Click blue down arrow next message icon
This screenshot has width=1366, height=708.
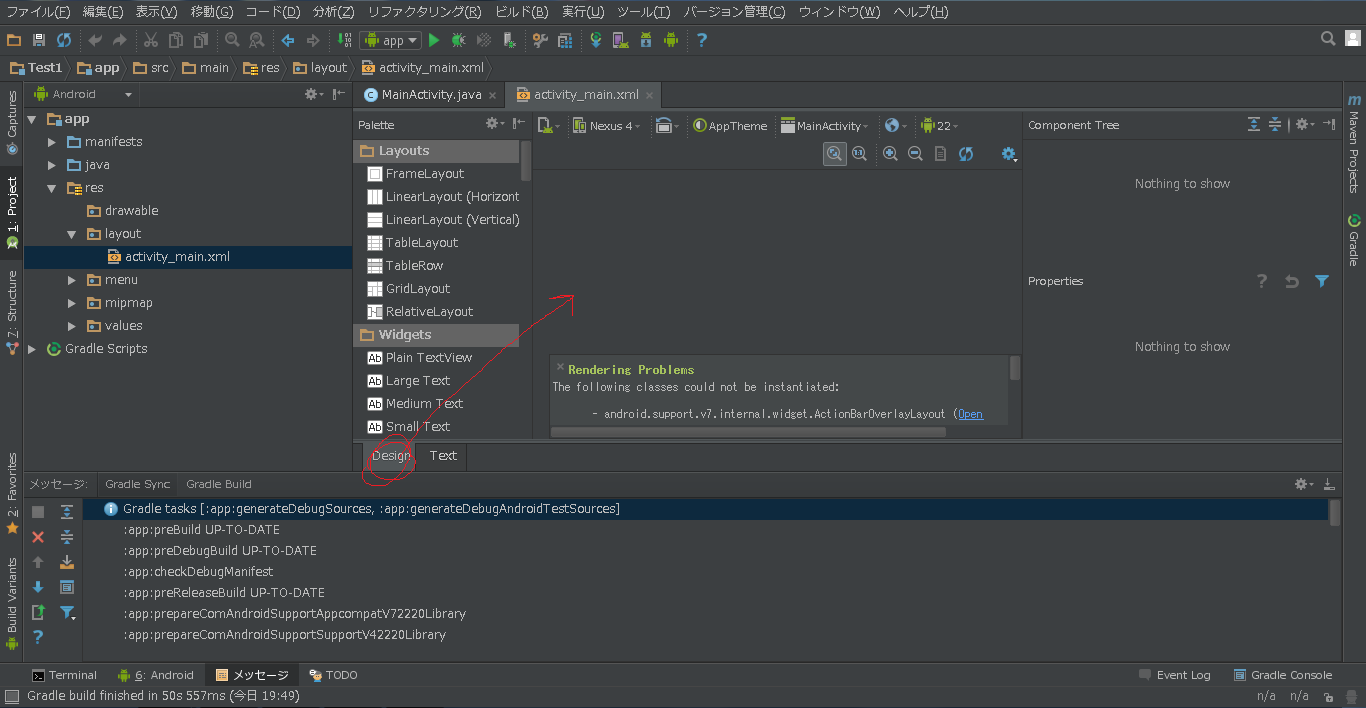pyautogui.click(x=38, y=587)
